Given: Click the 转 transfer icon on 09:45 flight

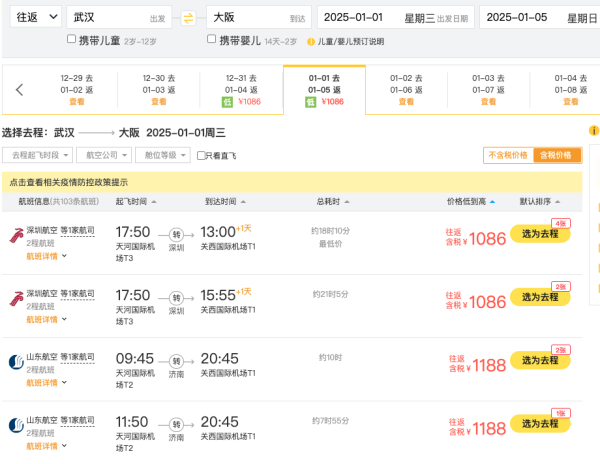Looking at the screenshot, I should pos(176,361).
